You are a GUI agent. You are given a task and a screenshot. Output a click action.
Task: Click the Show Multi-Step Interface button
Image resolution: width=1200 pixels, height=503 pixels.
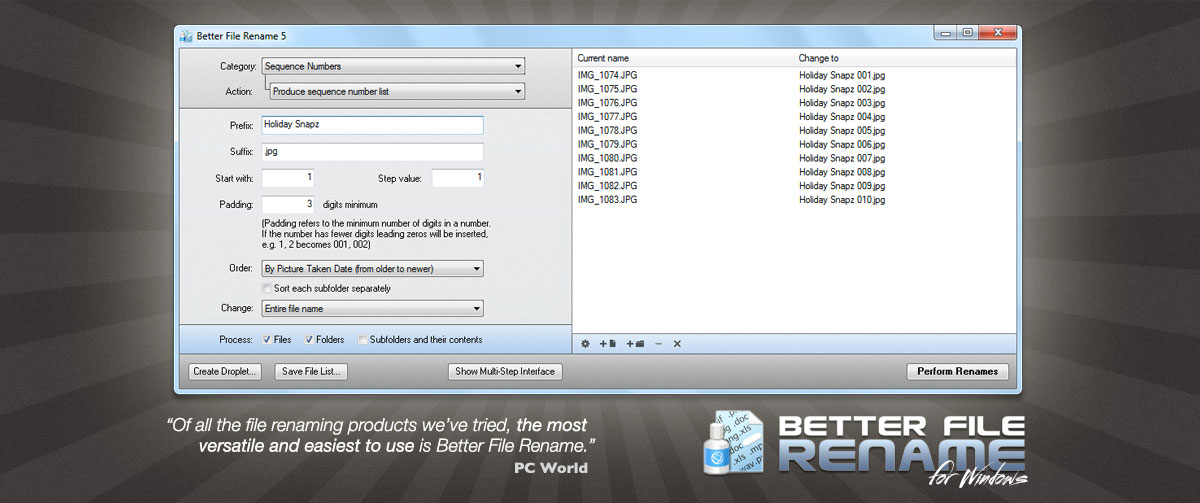click(x=506, y=372)
